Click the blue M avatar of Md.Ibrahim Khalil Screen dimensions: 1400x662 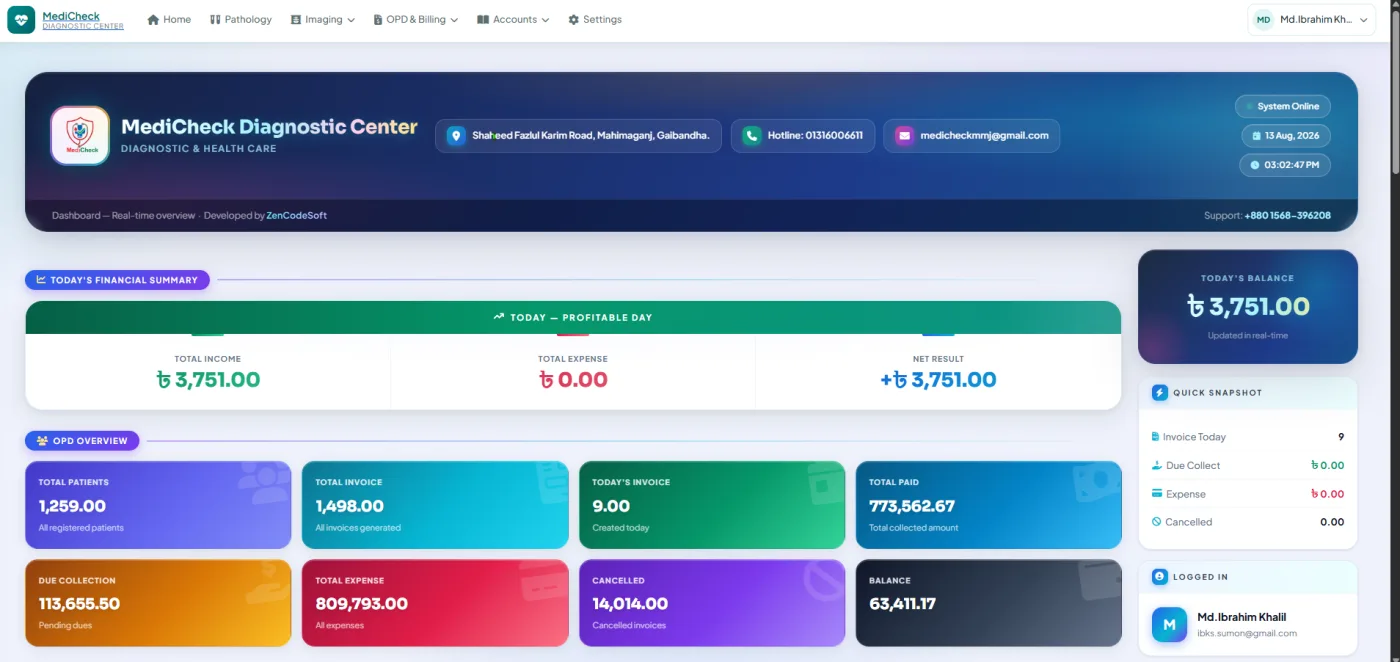1169,625
